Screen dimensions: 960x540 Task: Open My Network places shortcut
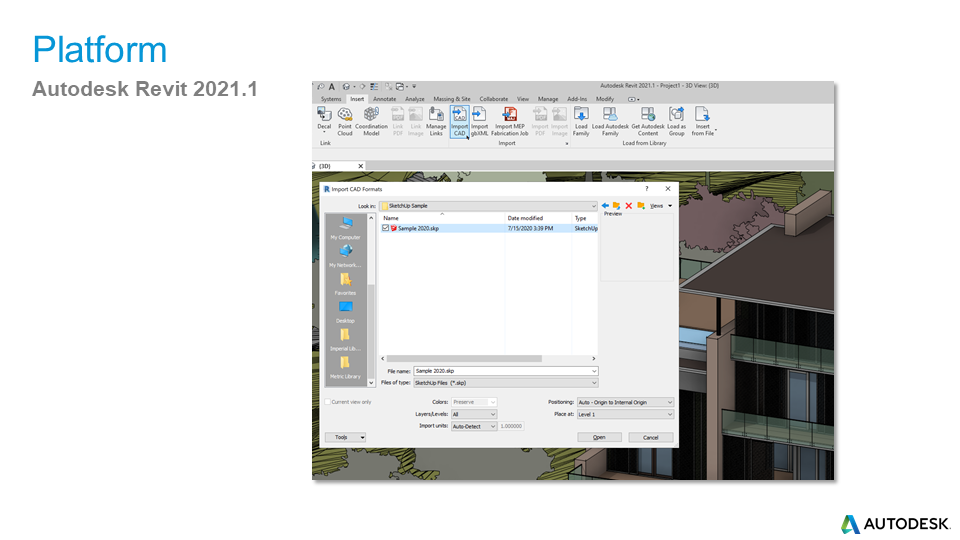click(x=345, y=256)
